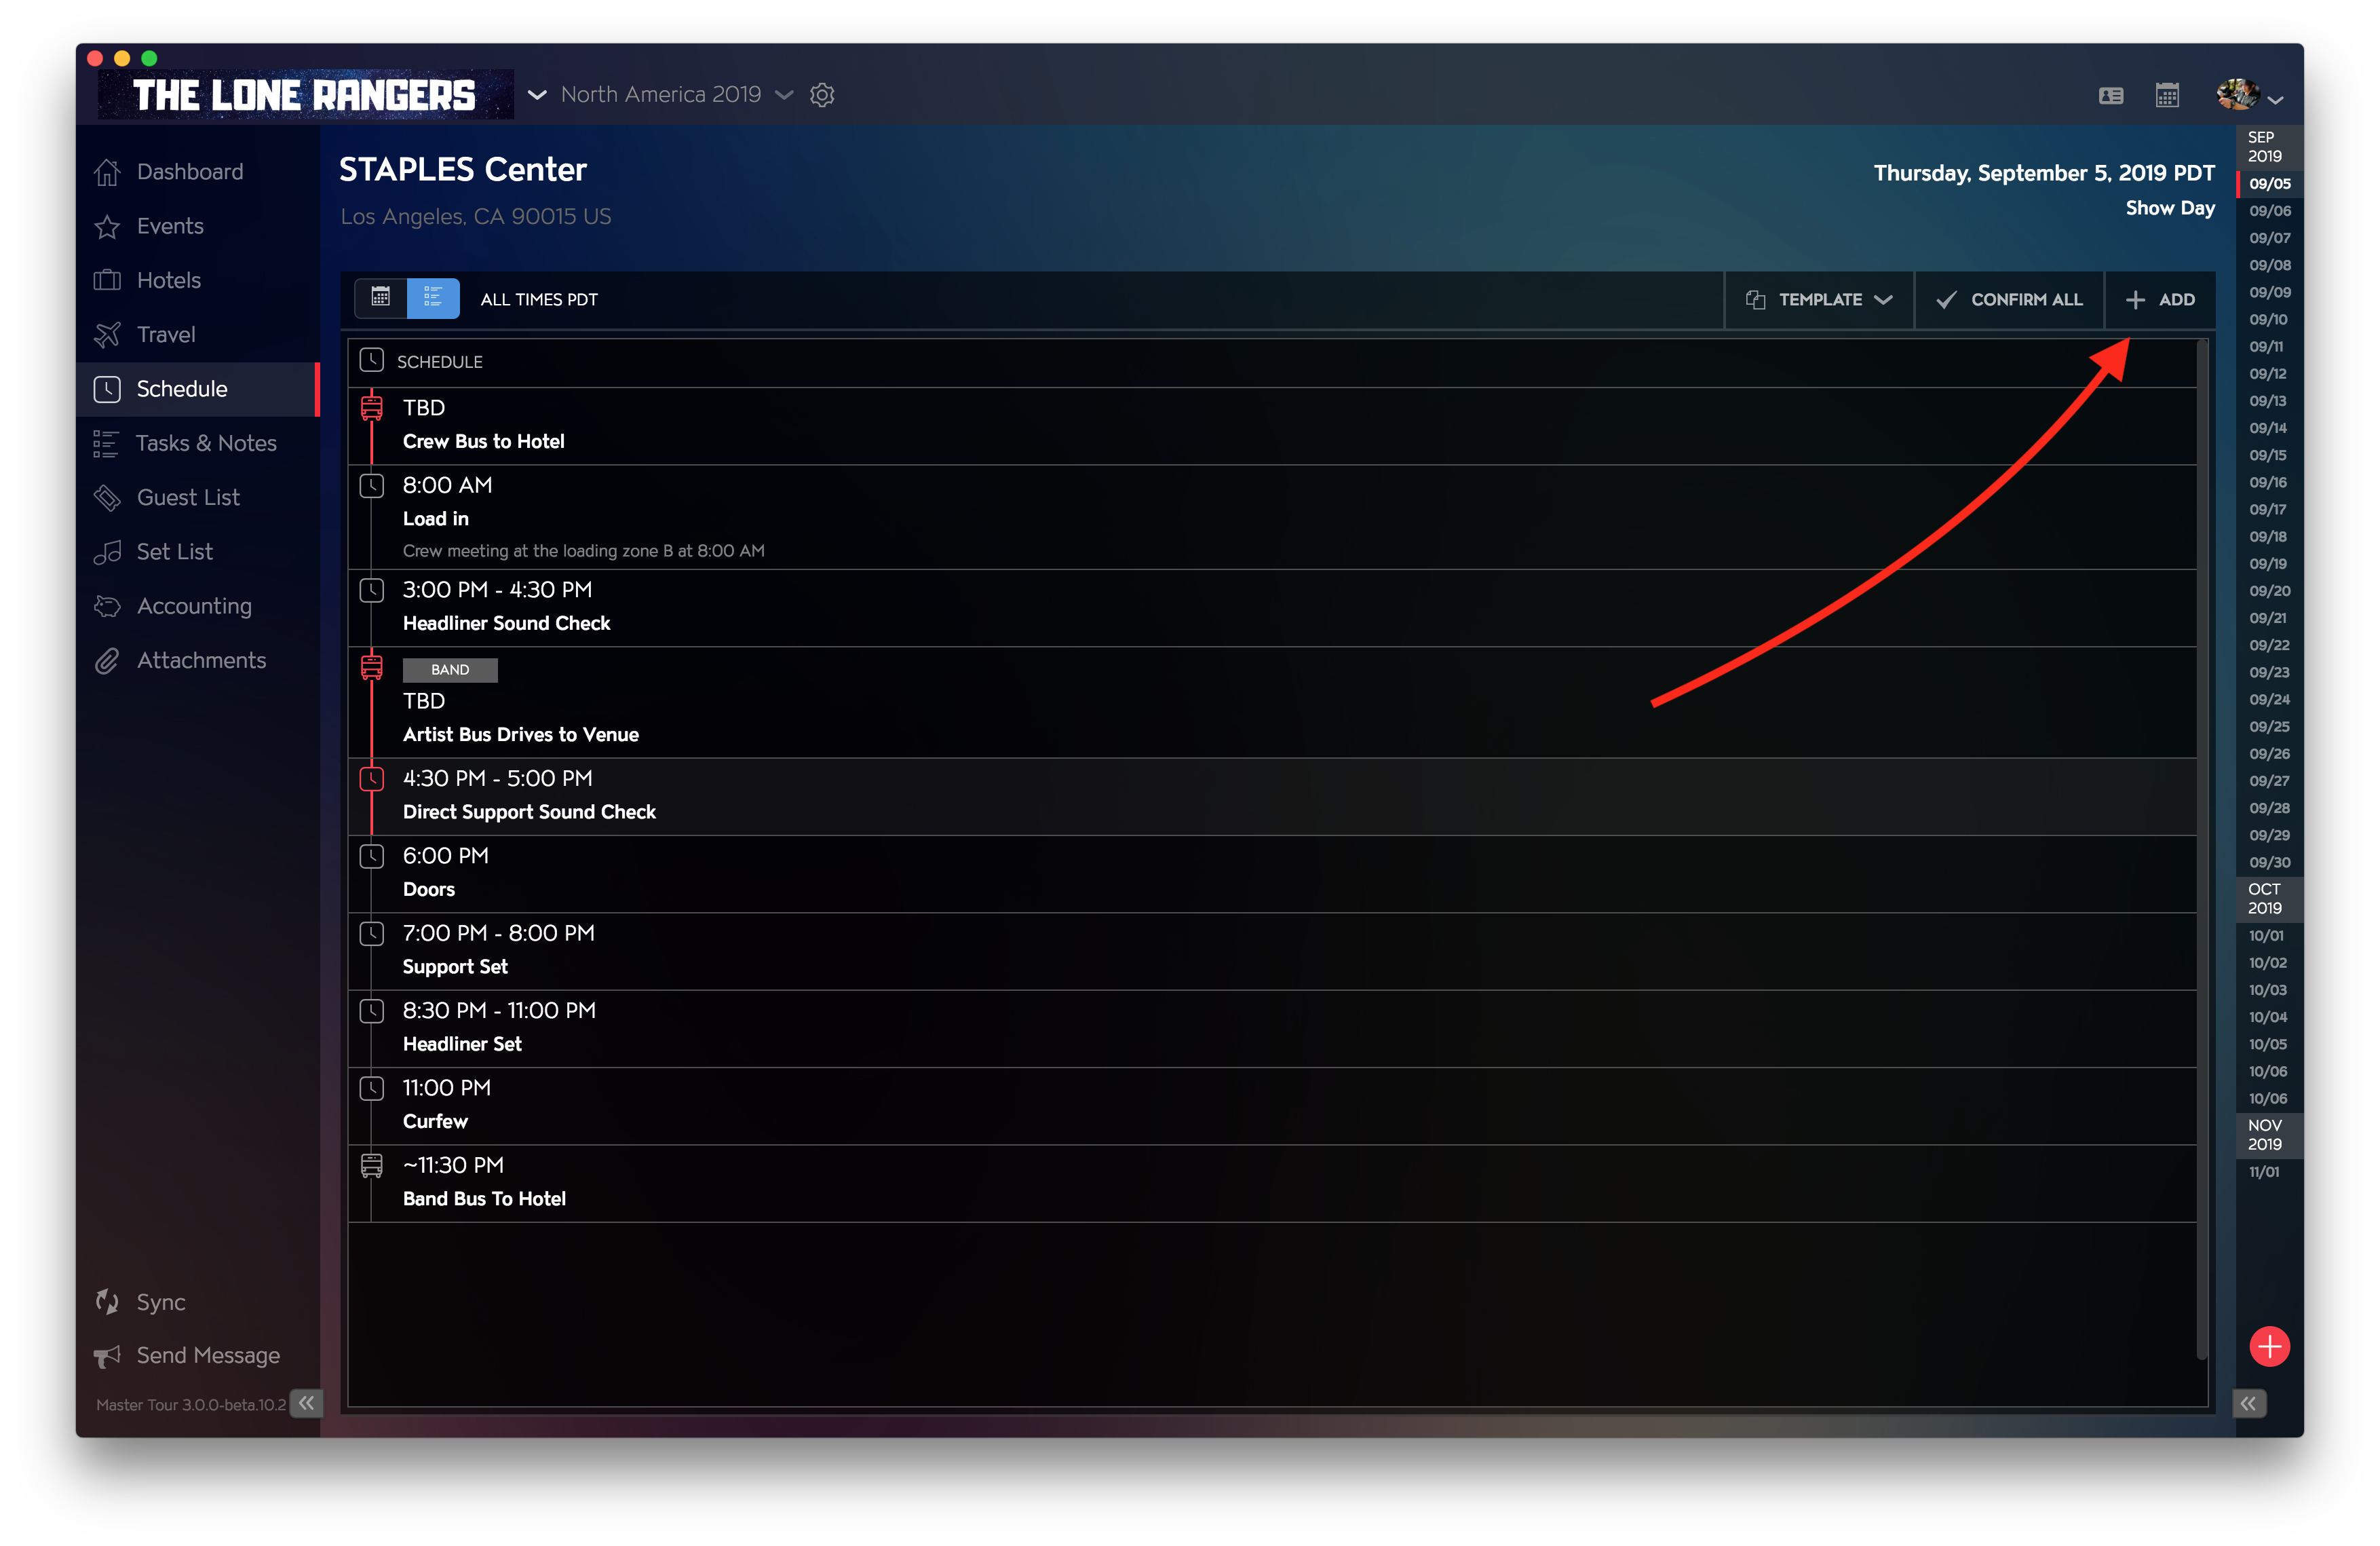Click clock icon for Doors
Screen dimensions: 2380x1546
coord(372,856)
